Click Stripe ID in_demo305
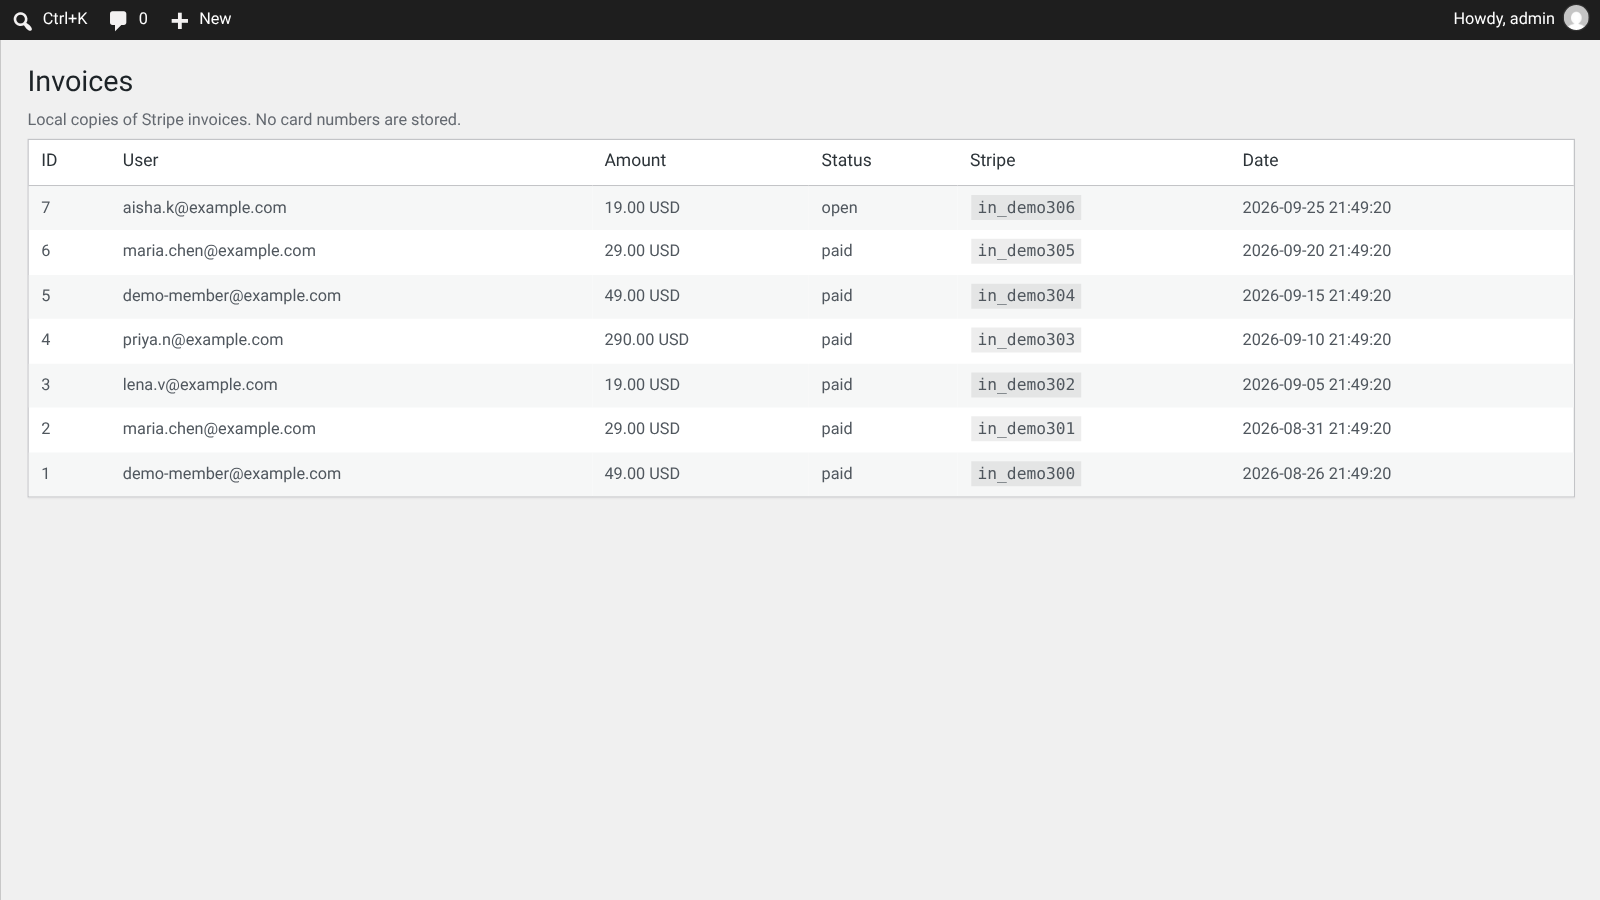 (1026, 251)
